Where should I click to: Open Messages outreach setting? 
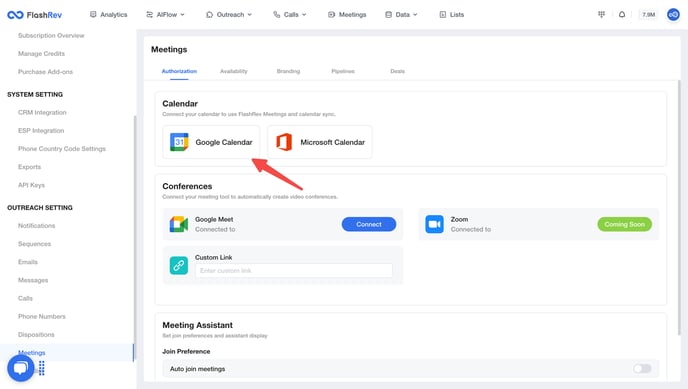(33, 280)
